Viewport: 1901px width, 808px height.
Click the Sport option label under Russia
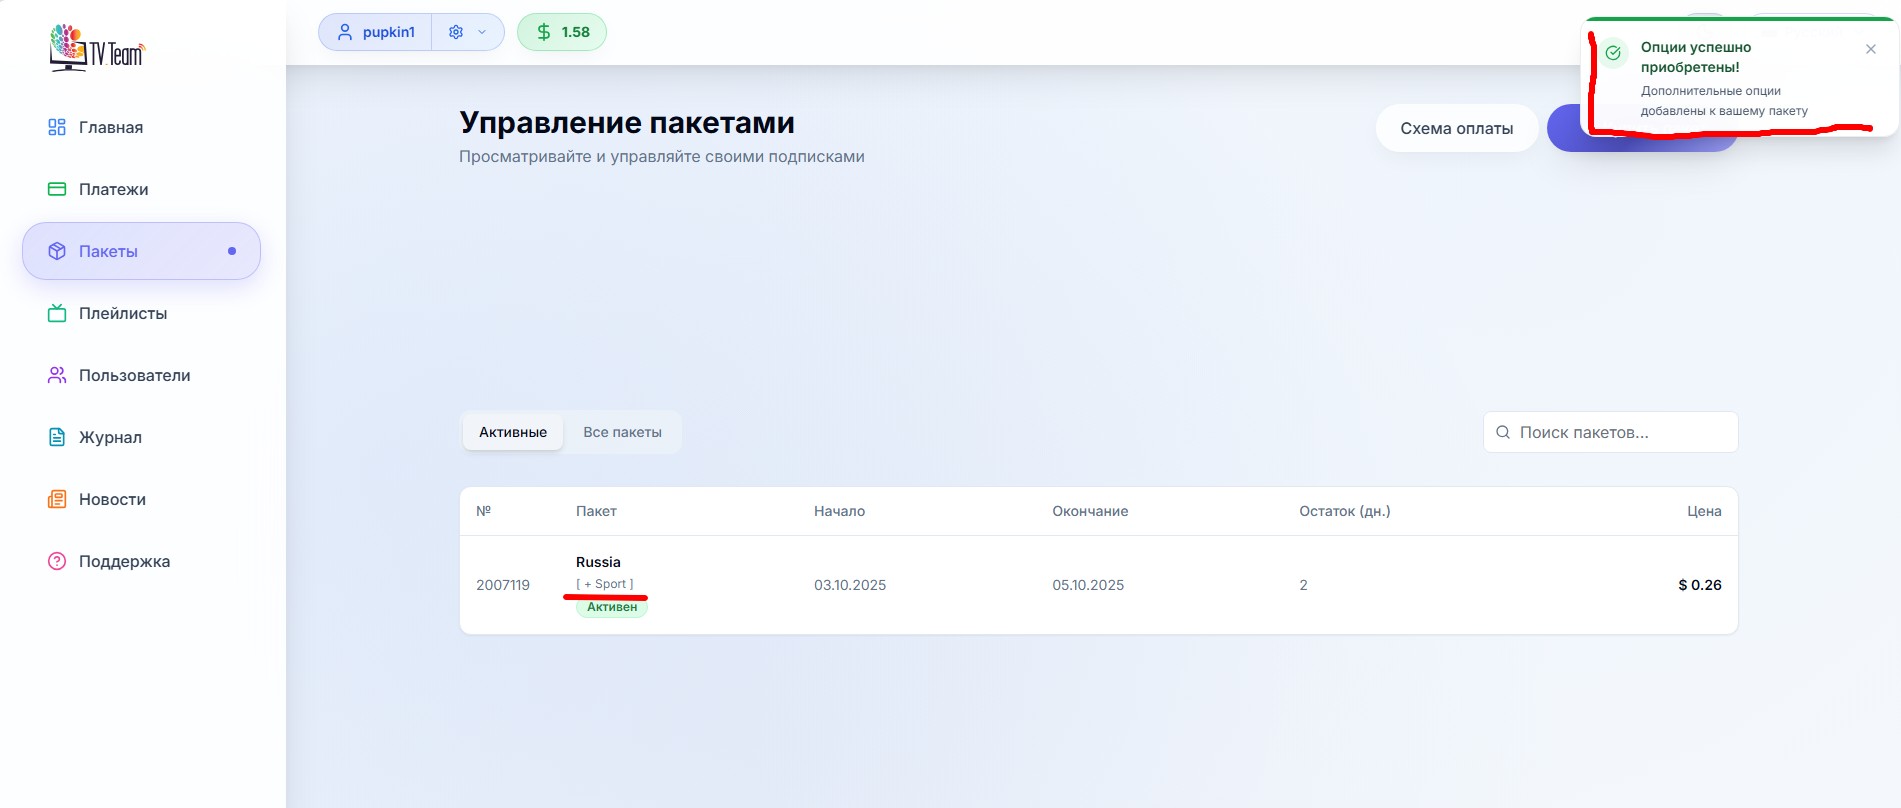coord(605,584)
